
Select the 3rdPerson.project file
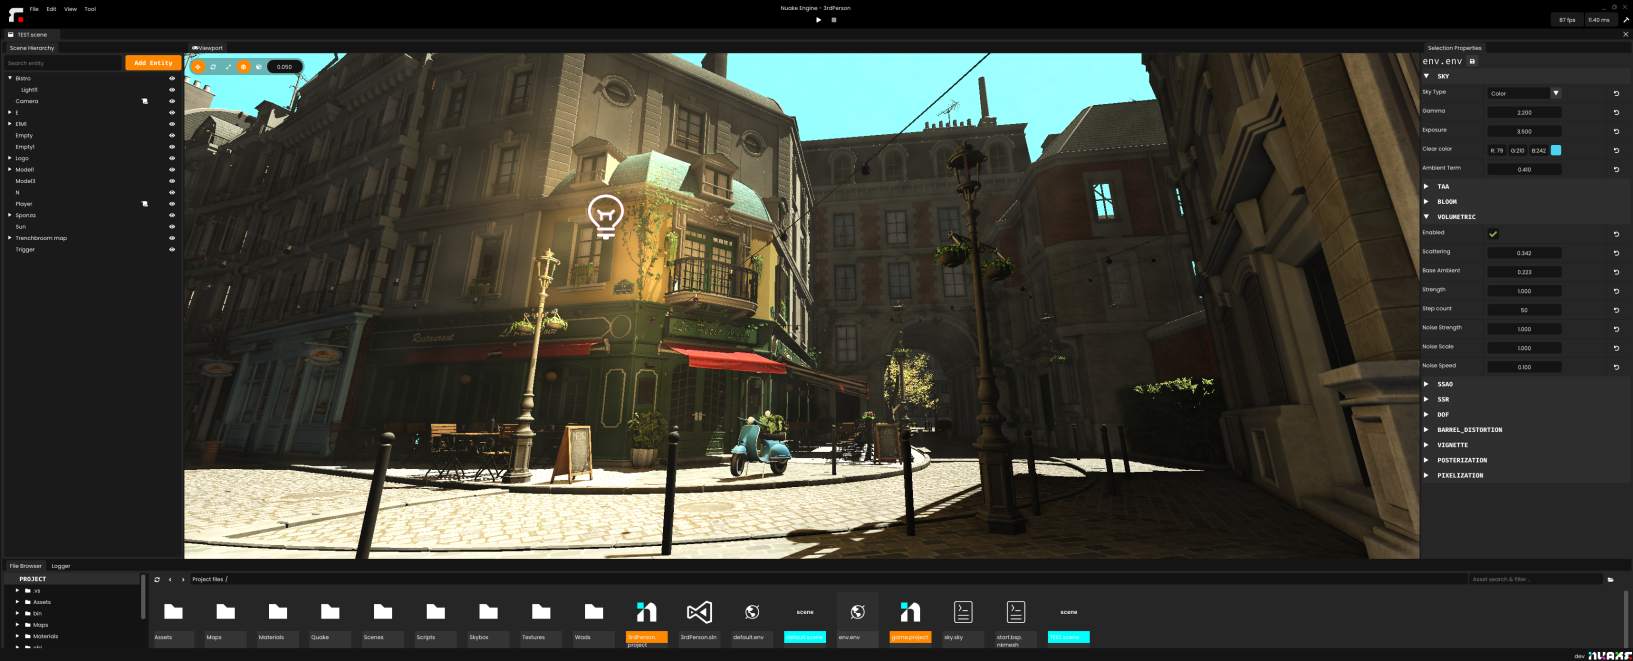coord(646,612)
